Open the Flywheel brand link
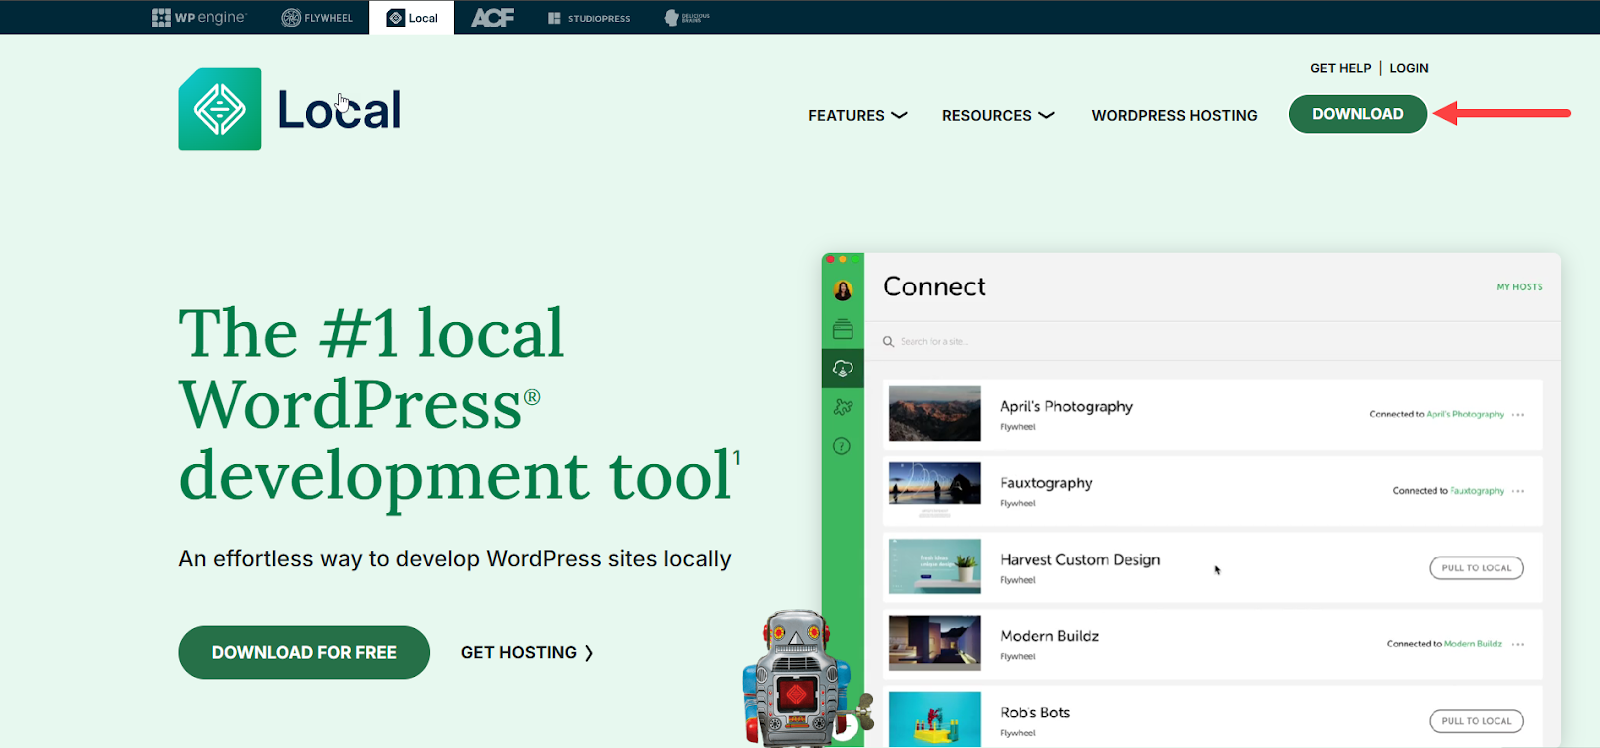 coord(317,17)
